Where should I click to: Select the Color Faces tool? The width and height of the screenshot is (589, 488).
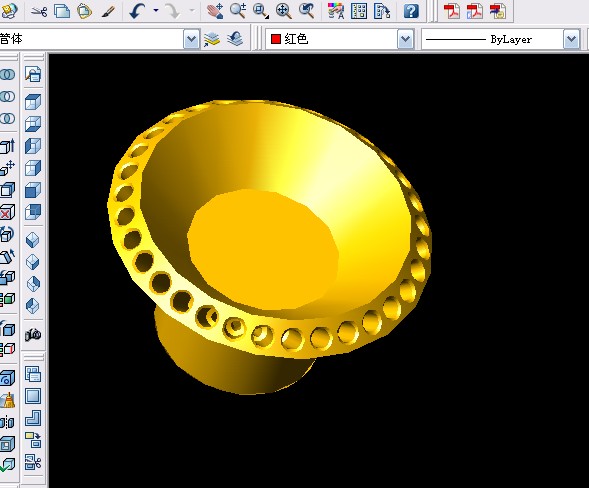8,299
